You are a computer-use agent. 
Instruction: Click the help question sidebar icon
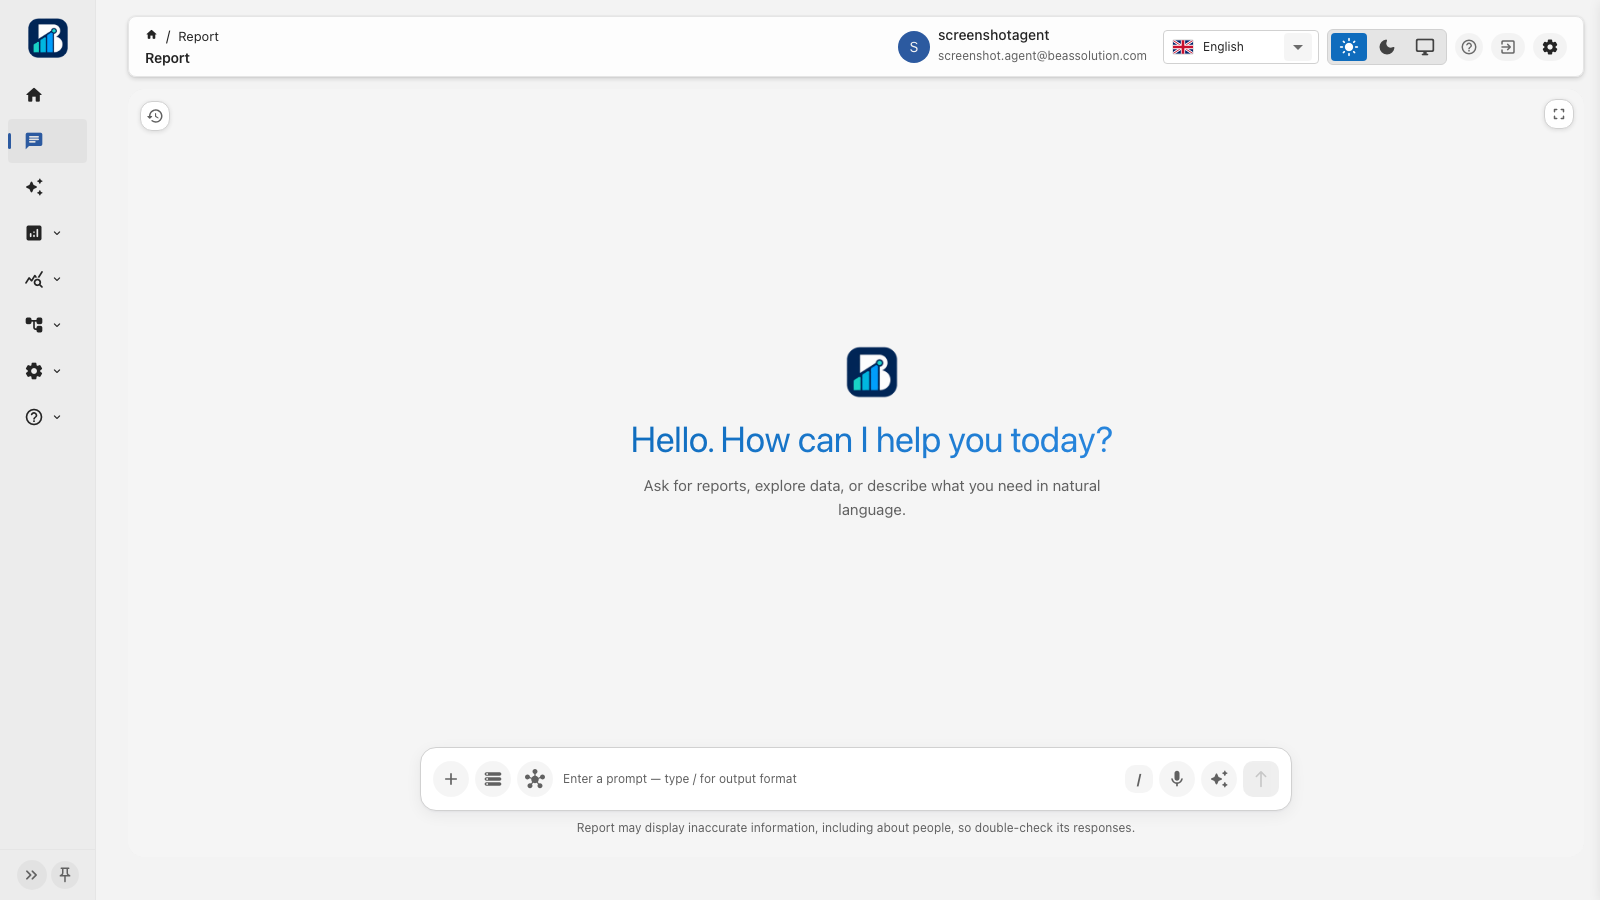34,417
